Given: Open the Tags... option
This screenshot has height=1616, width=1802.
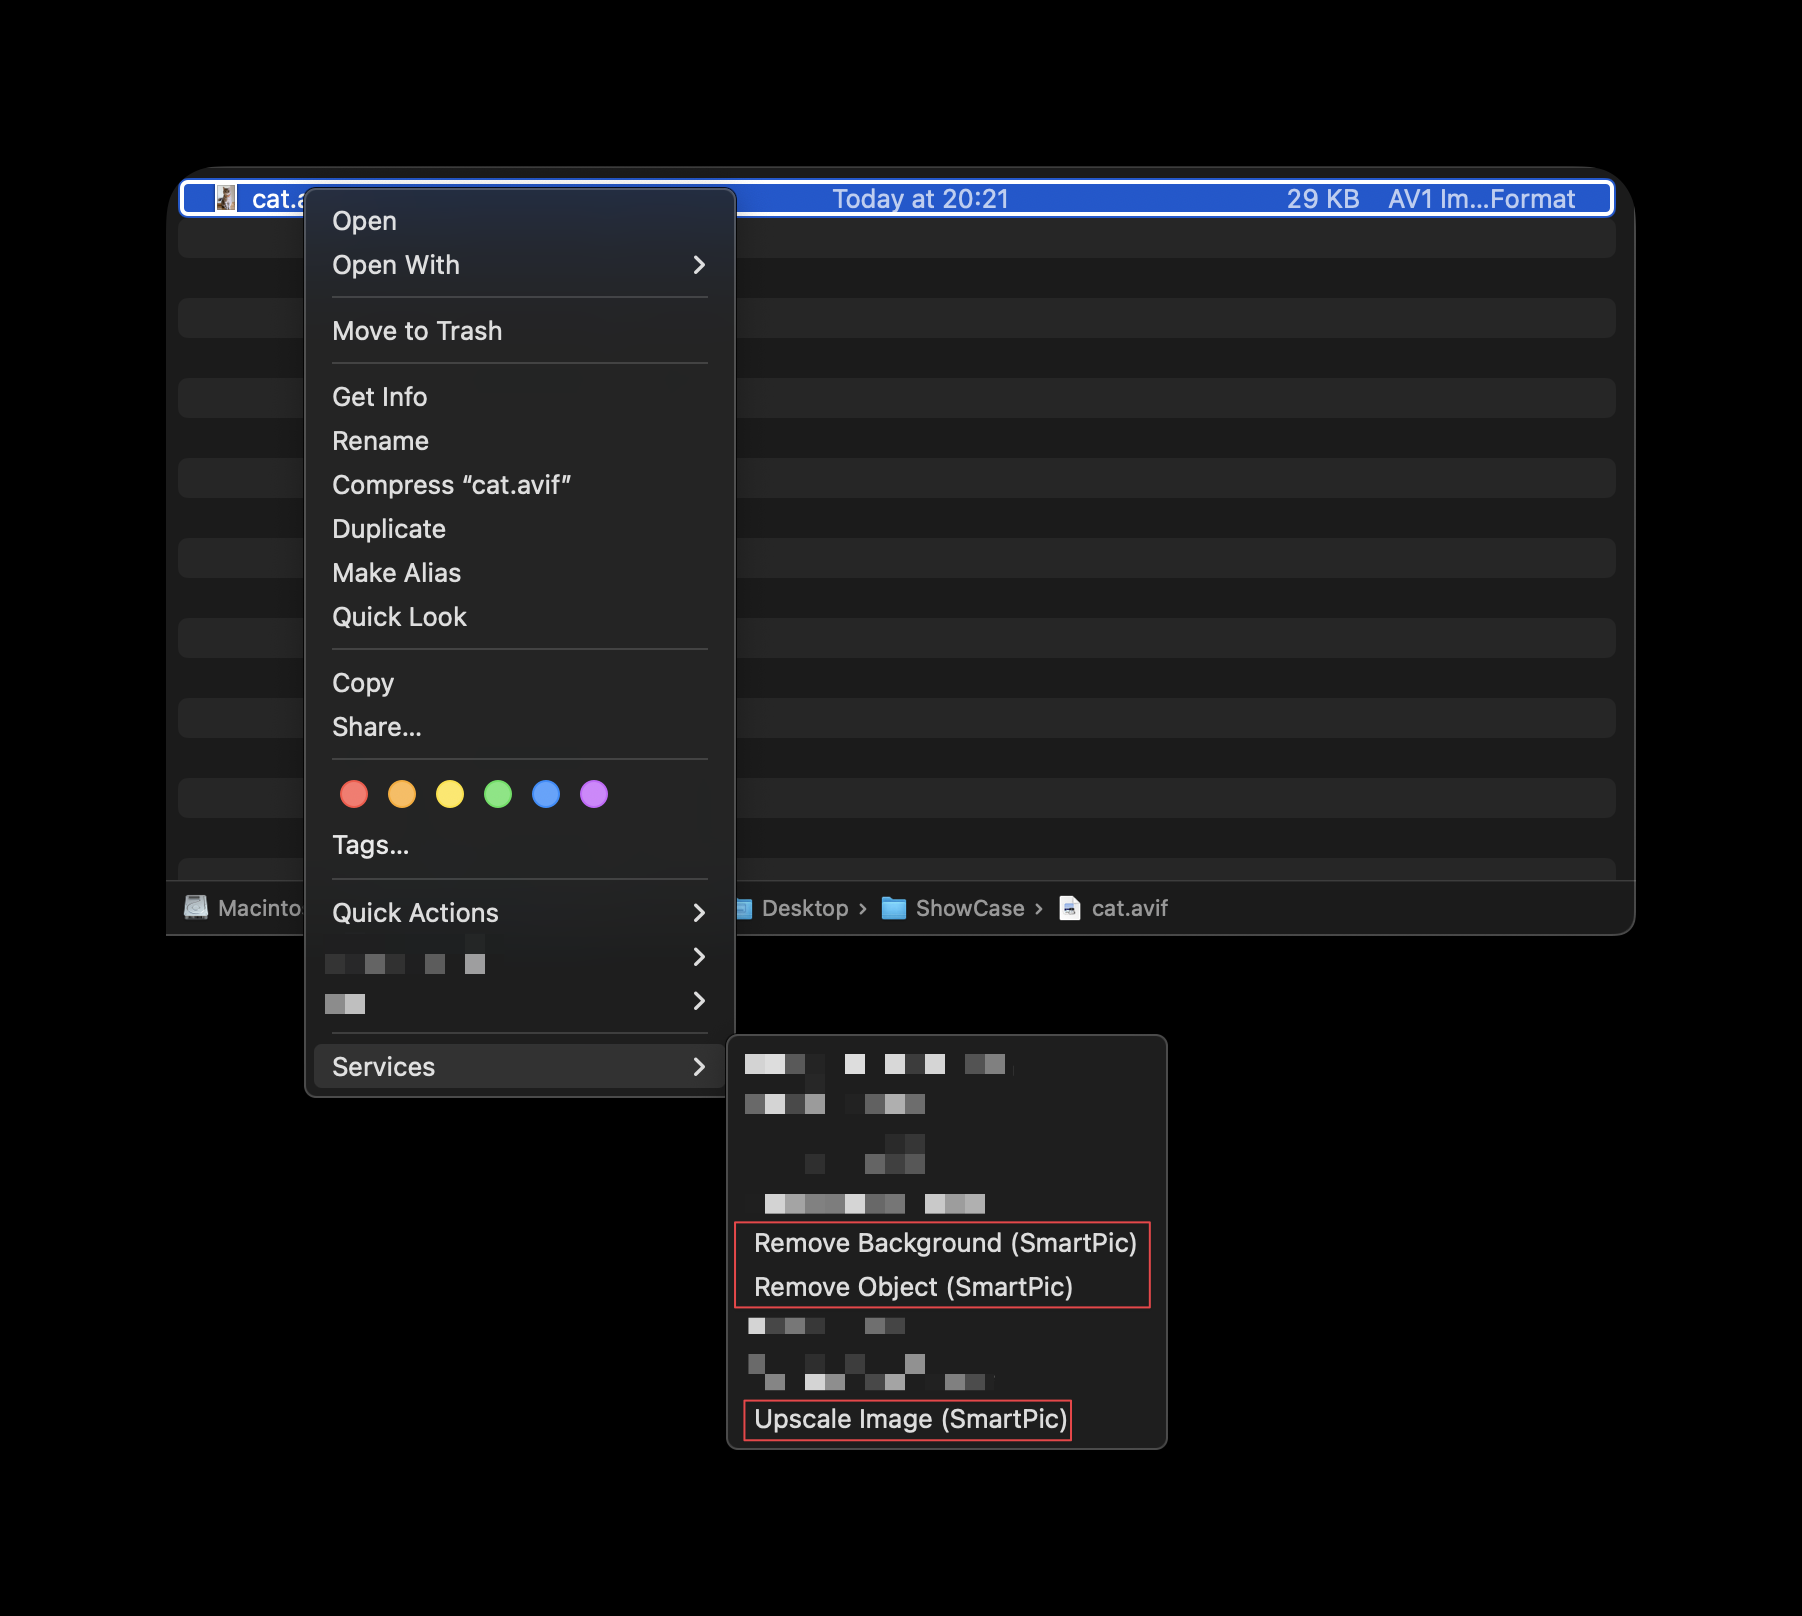Looking at the screenshot, I should tap(370, 845).
